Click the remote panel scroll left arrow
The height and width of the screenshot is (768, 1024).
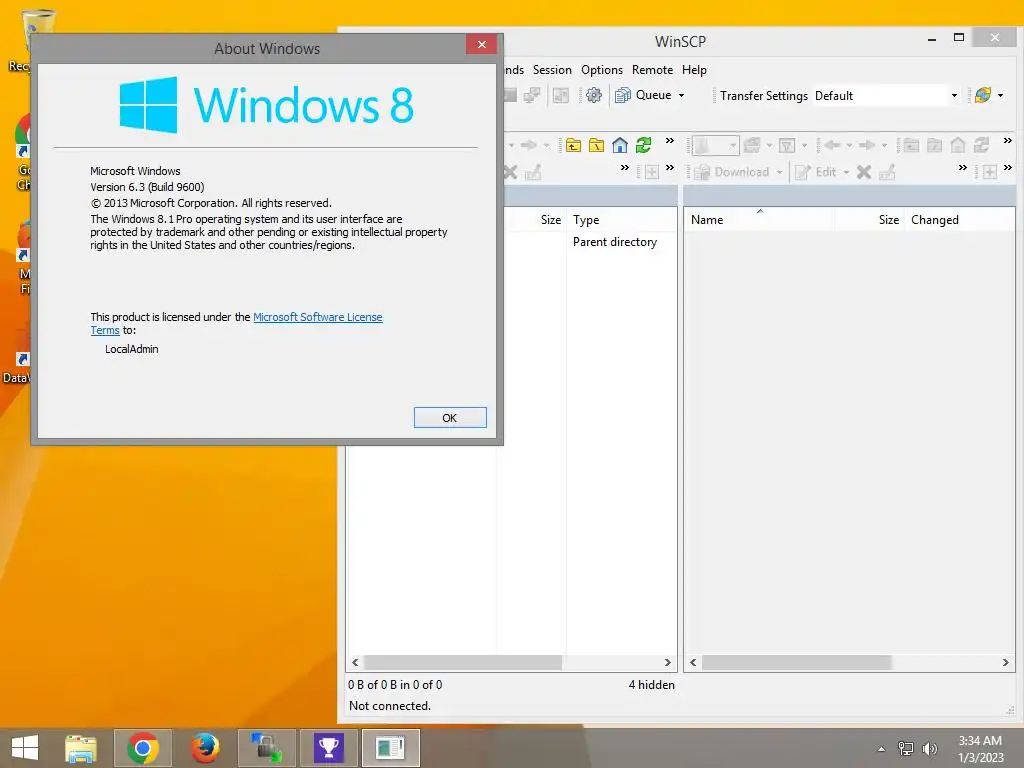click(693, 662)
